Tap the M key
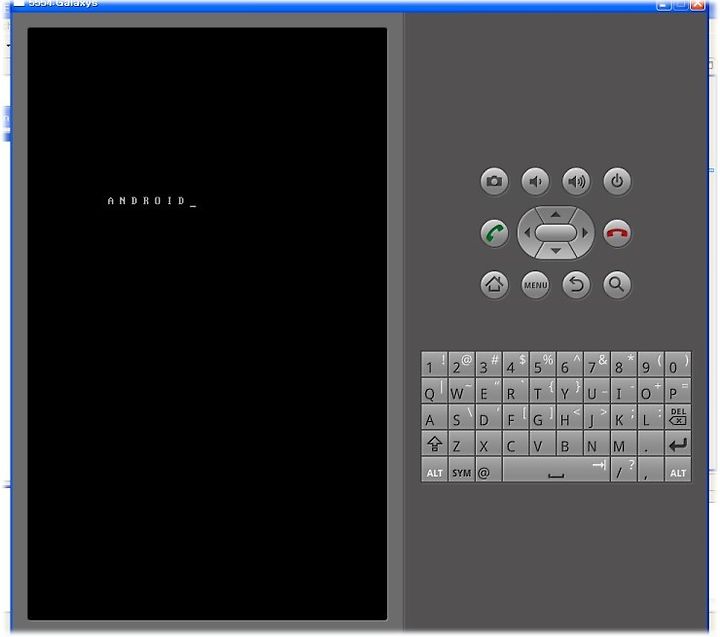 (624, 443)
